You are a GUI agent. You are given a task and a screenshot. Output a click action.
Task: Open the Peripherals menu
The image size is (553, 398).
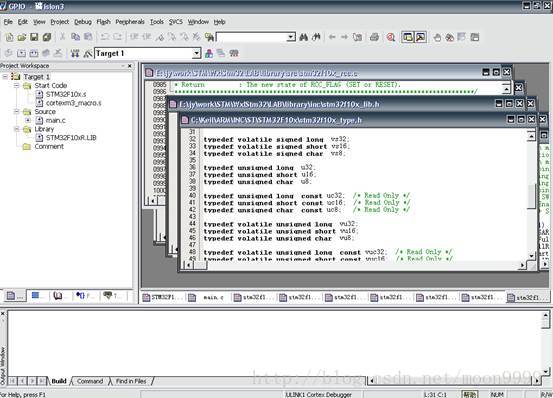pos(130,22)
